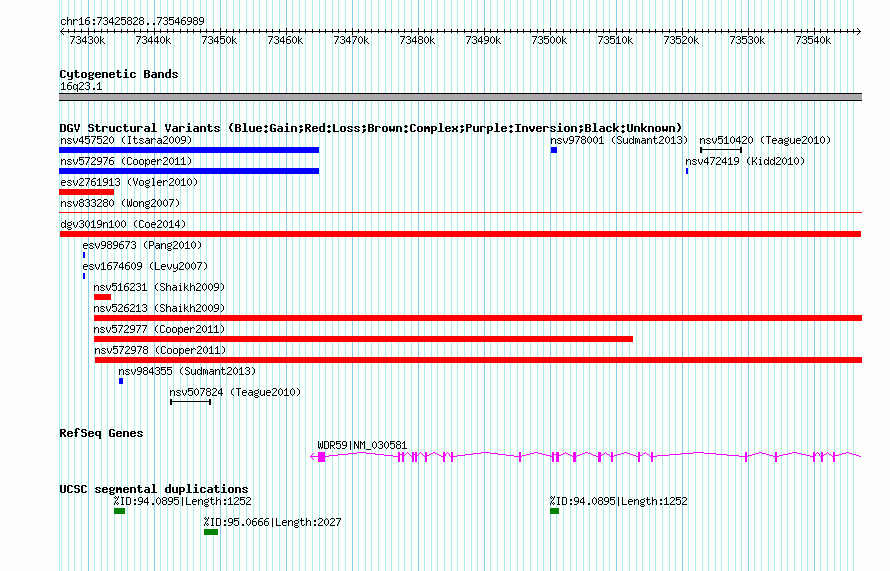This screenshot has width=890, height=571.
Task: Click the 16q23.1 cytogenetic band bar
Action: pyautogui.click(x=460, y=97)
